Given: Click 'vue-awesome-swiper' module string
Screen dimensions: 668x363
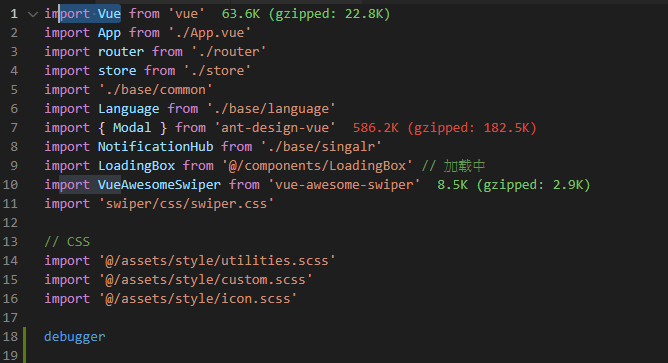Looking at the screenshot, I should click(344, 184).
